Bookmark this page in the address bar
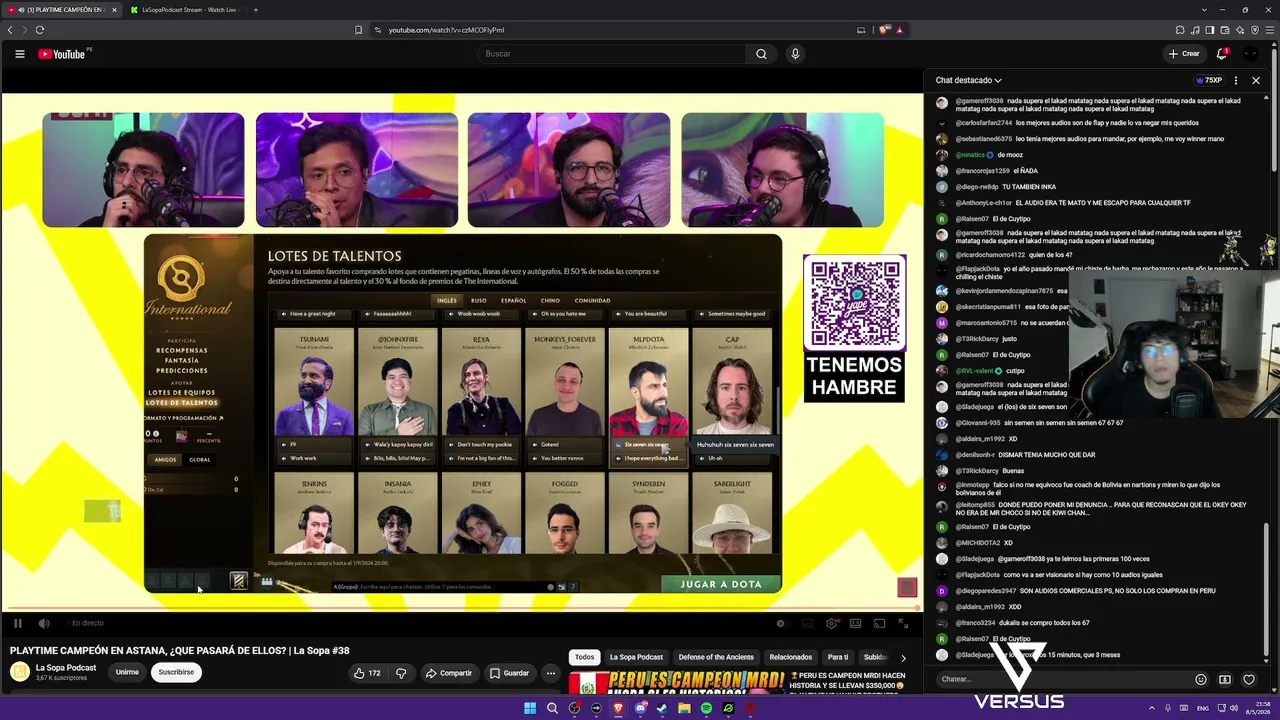The image size is (1280, 720). coord(358,30)
